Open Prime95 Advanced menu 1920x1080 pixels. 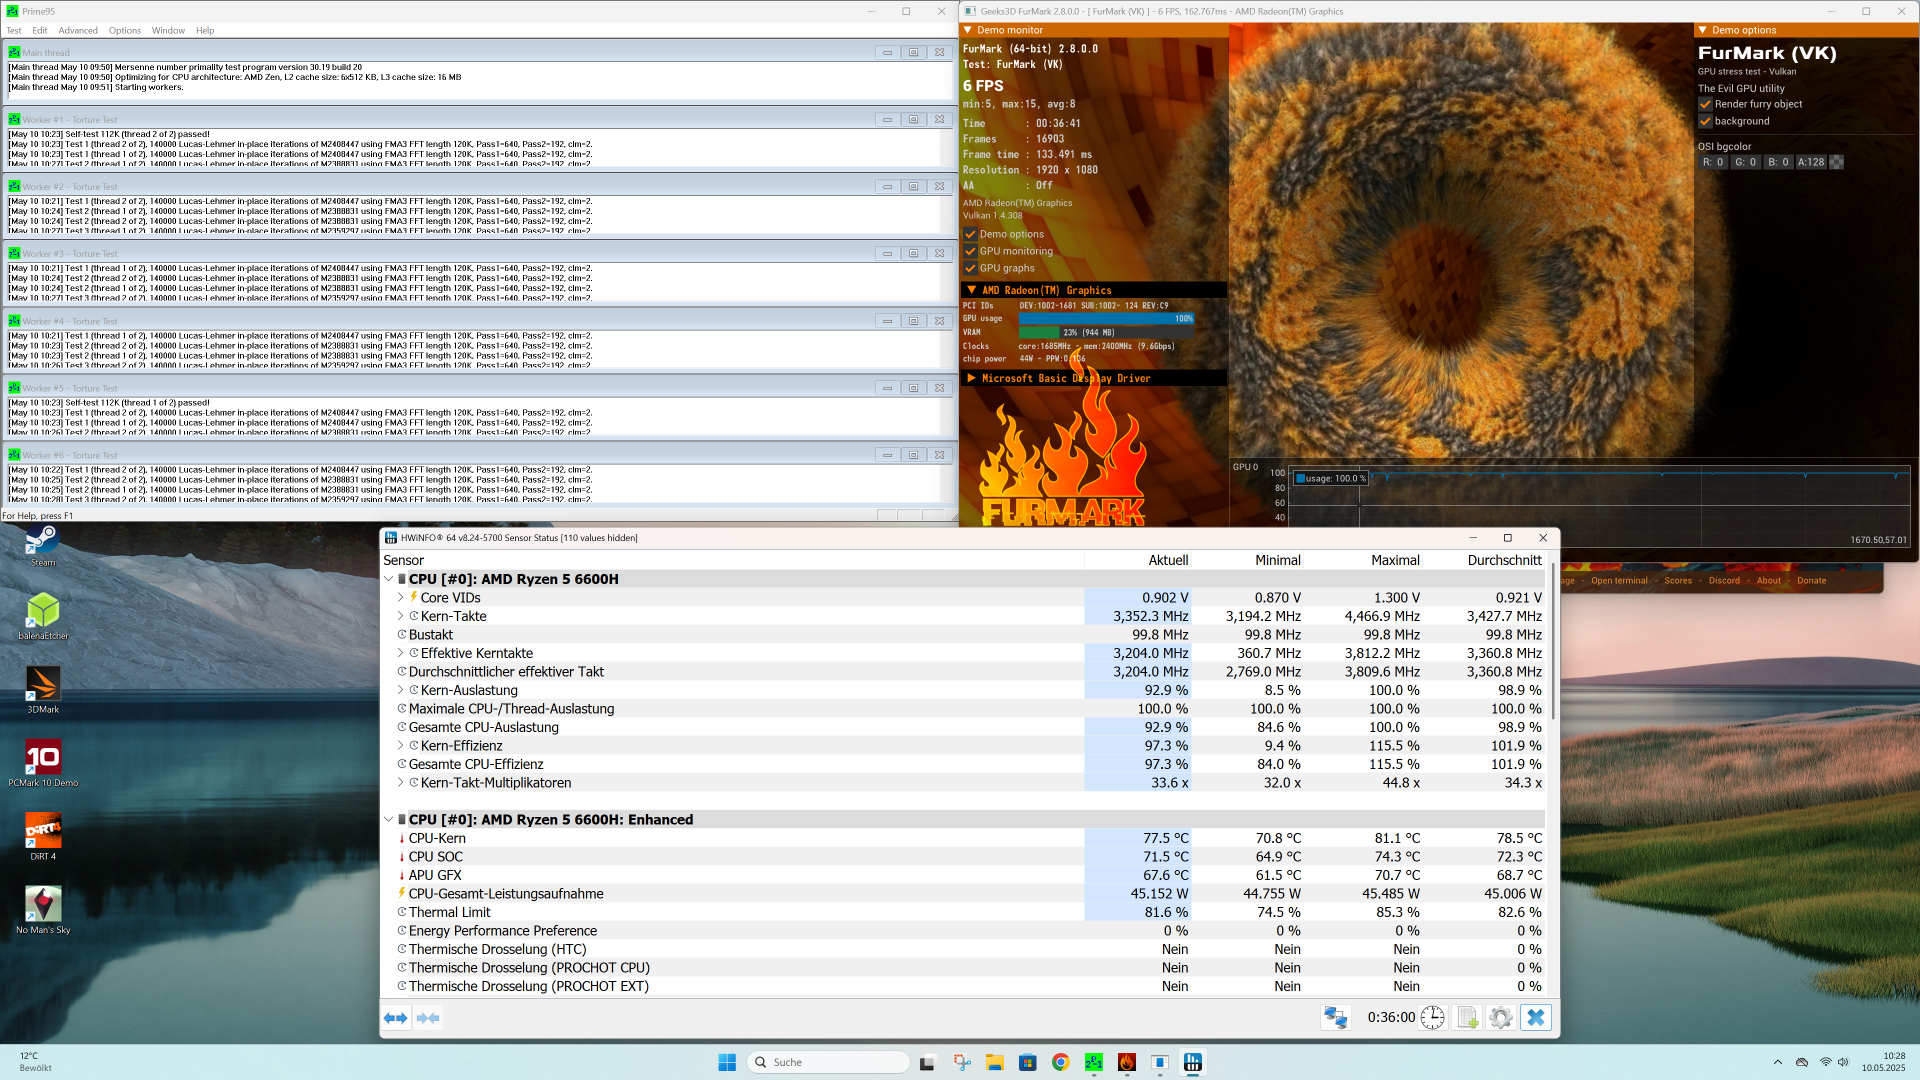78,30
